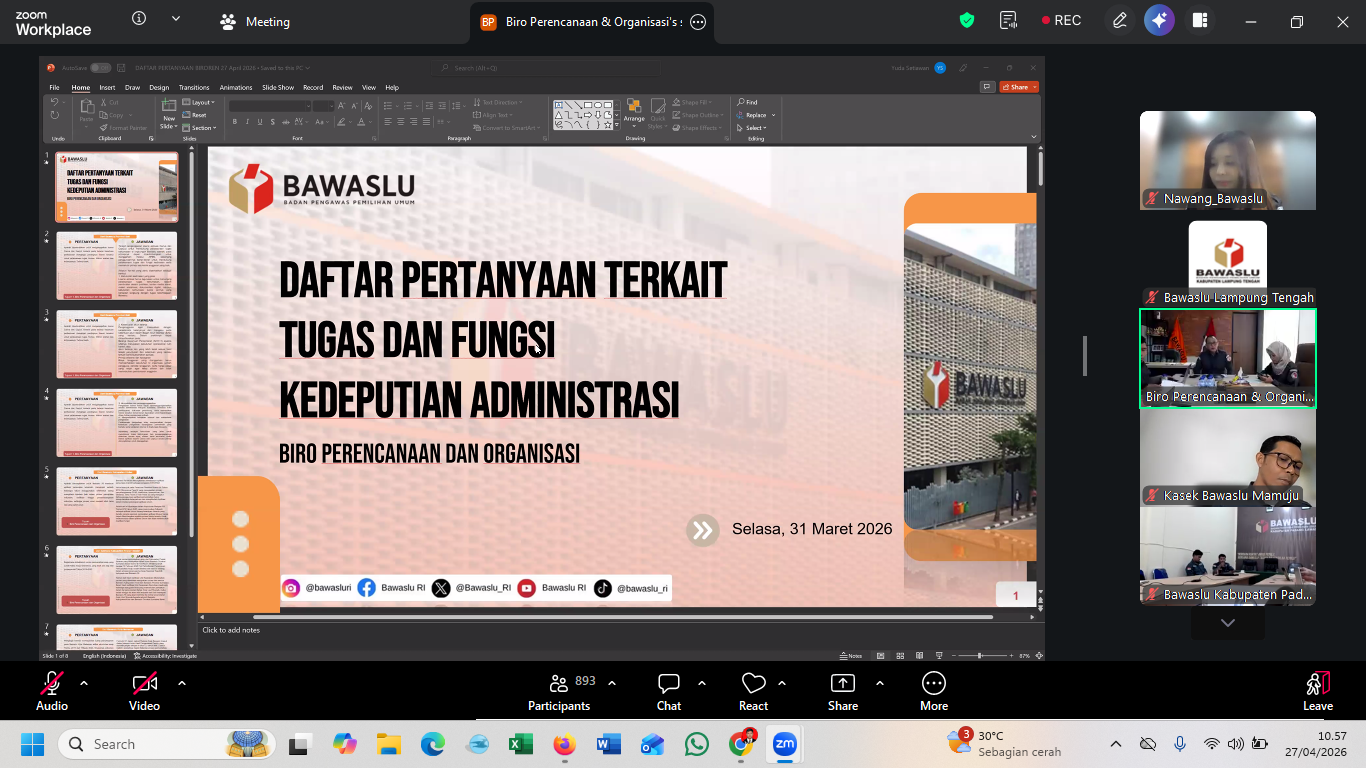Leave the Zoom meeting
The image size is (1366, 768).
coord(1317,691)
